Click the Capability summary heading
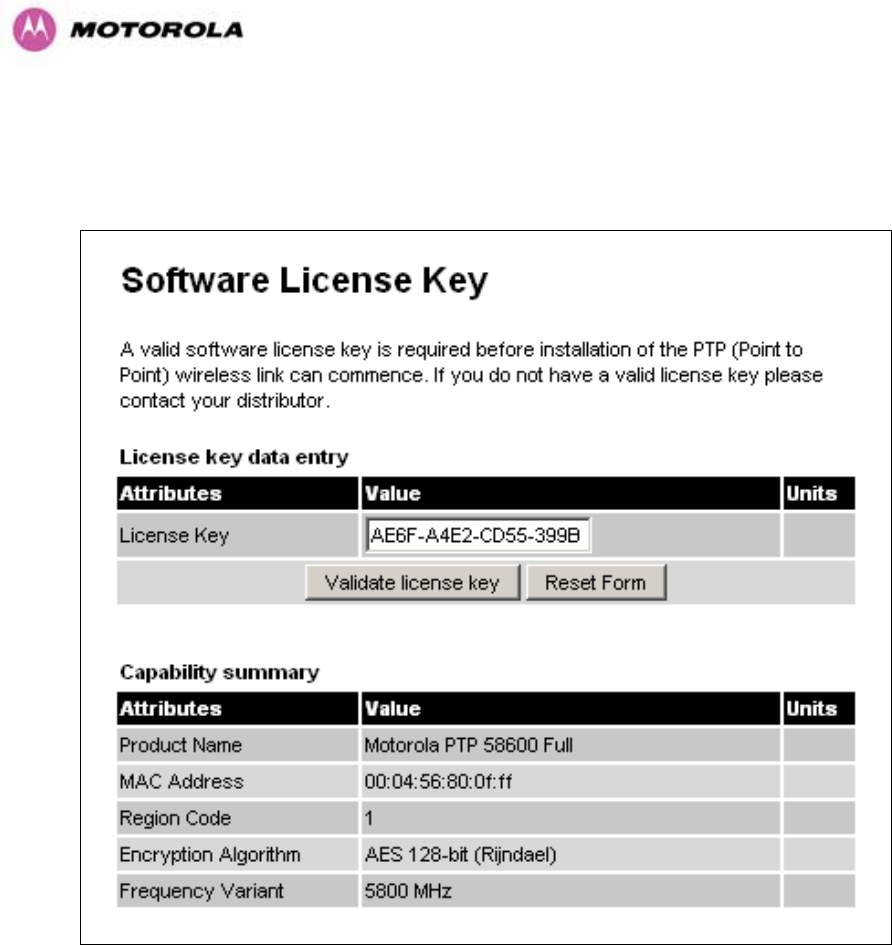Screen dimensions: 892x945 pyautogui.click(x=219, y=672)
